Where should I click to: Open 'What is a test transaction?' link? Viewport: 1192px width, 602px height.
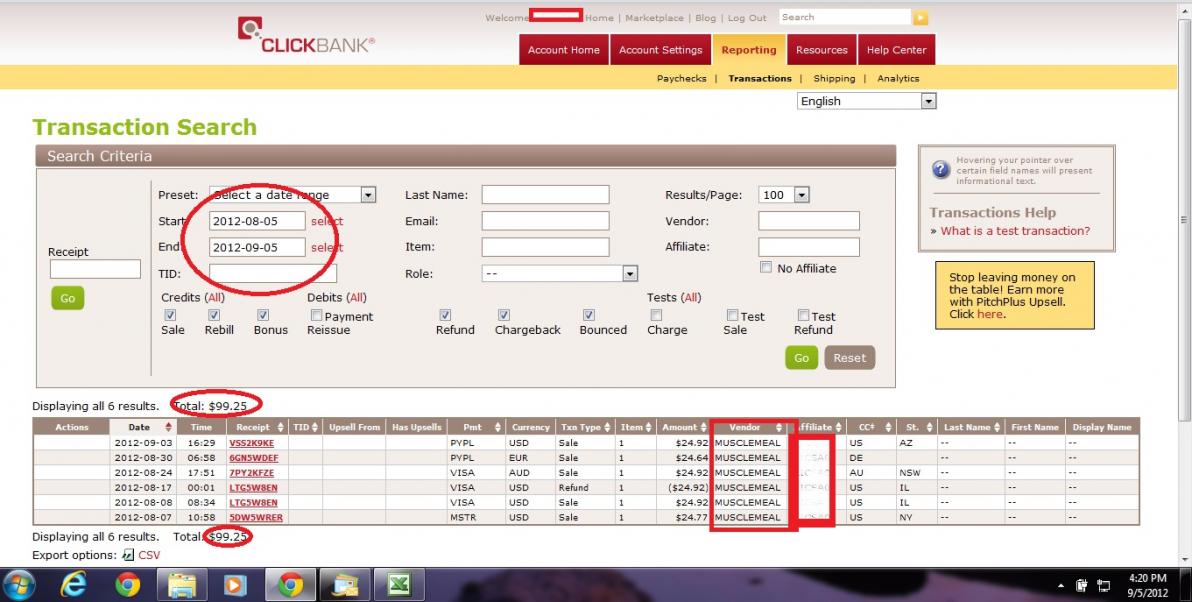1015,231
